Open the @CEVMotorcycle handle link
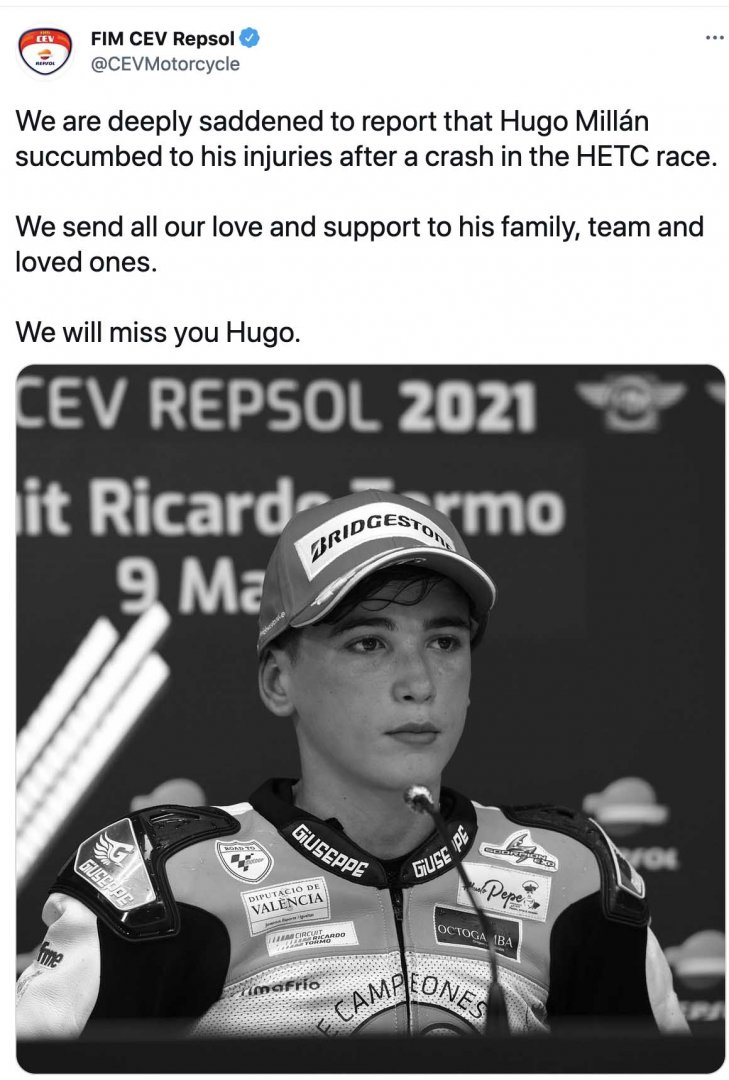This screenshot has height=1080, width=729. (x=165, y=64)
